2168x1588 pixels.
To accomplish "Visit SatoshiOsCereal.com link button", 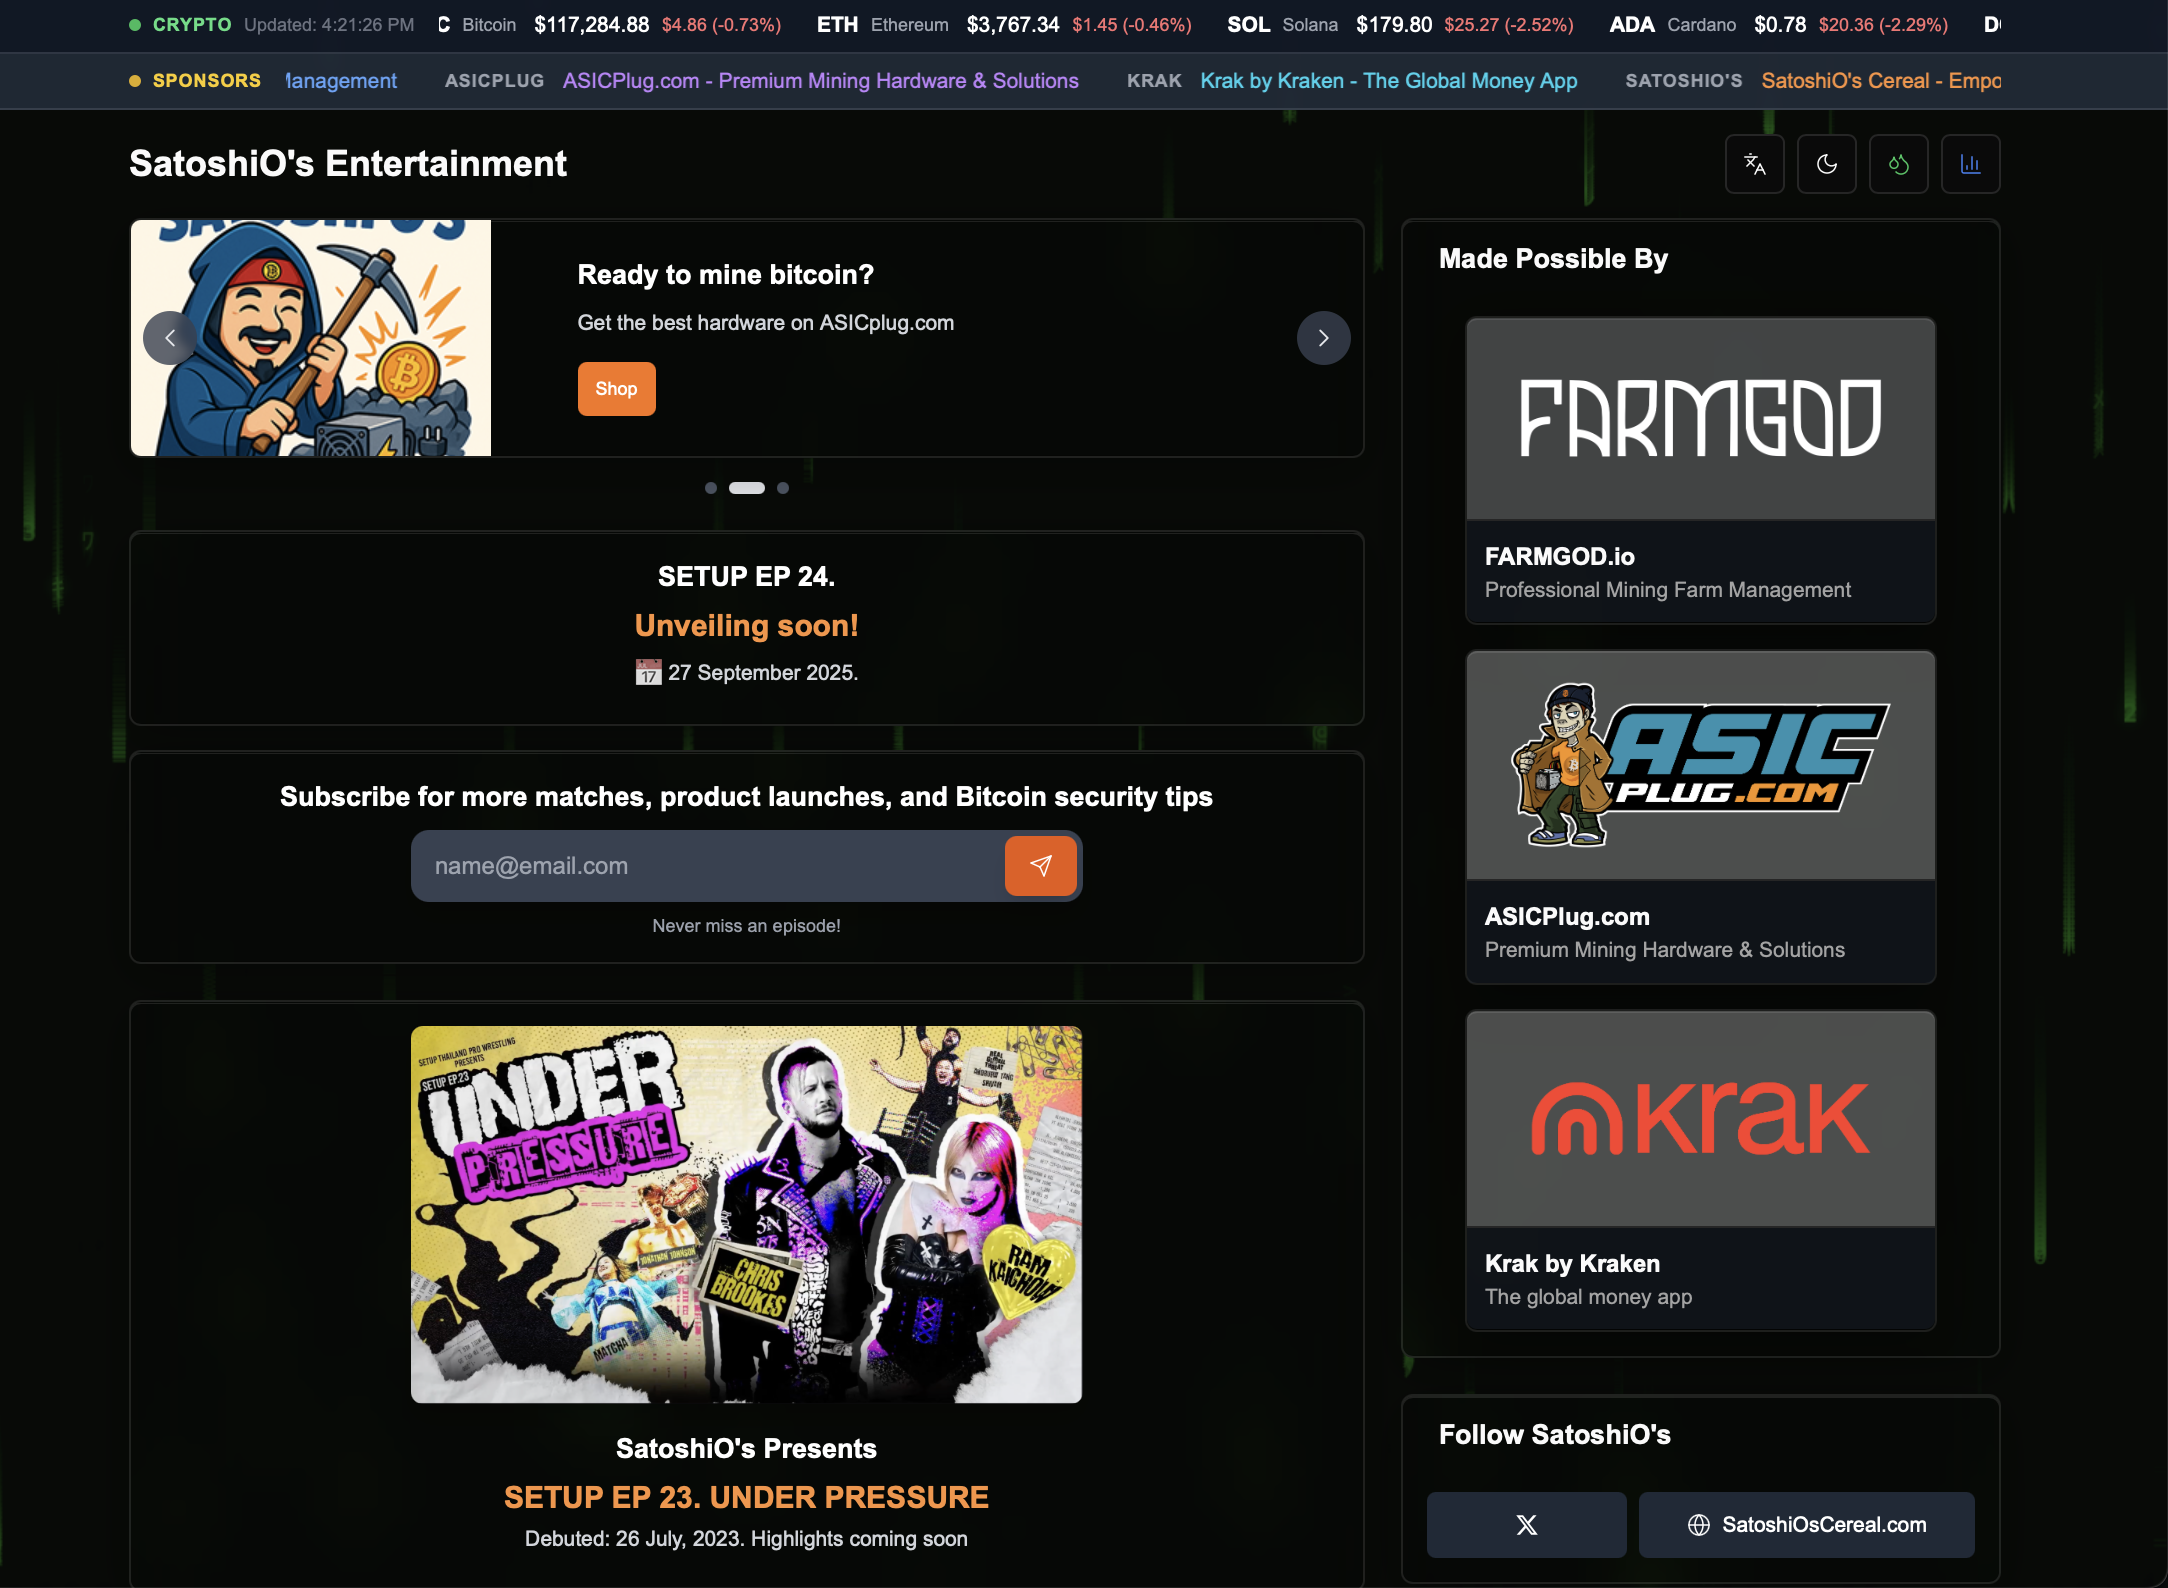I will pos(1806,1525).
